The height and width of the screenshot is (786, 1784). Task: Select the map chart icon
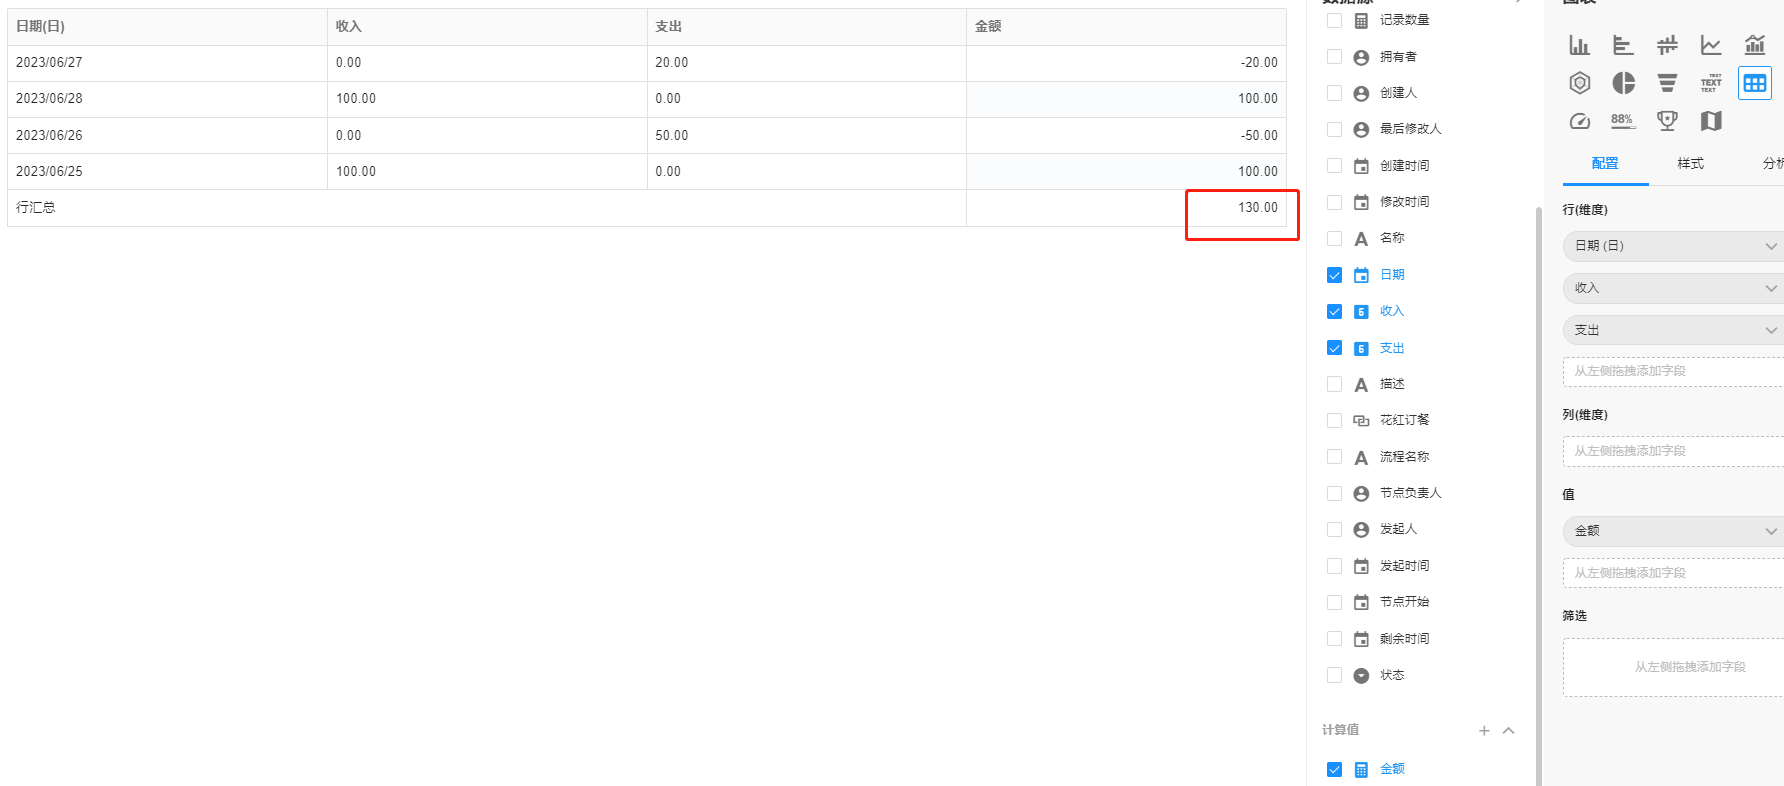(1711, 121)
